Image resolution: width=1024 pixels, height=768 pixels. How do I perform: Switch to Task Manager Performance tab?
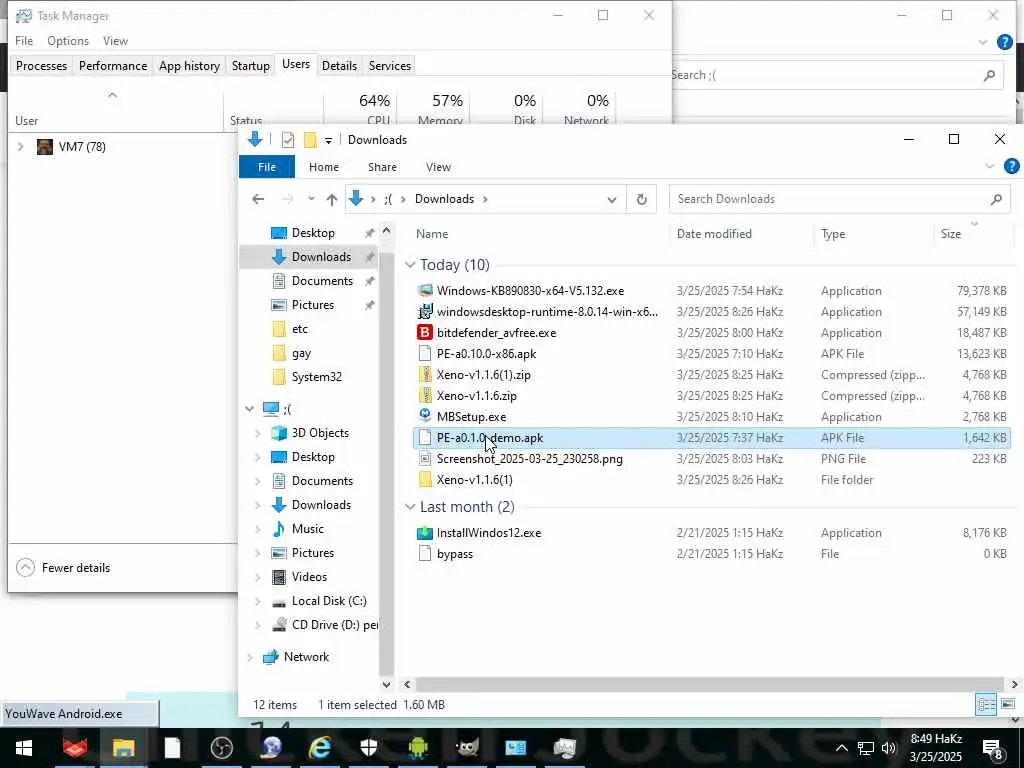[x=113, y=66]
